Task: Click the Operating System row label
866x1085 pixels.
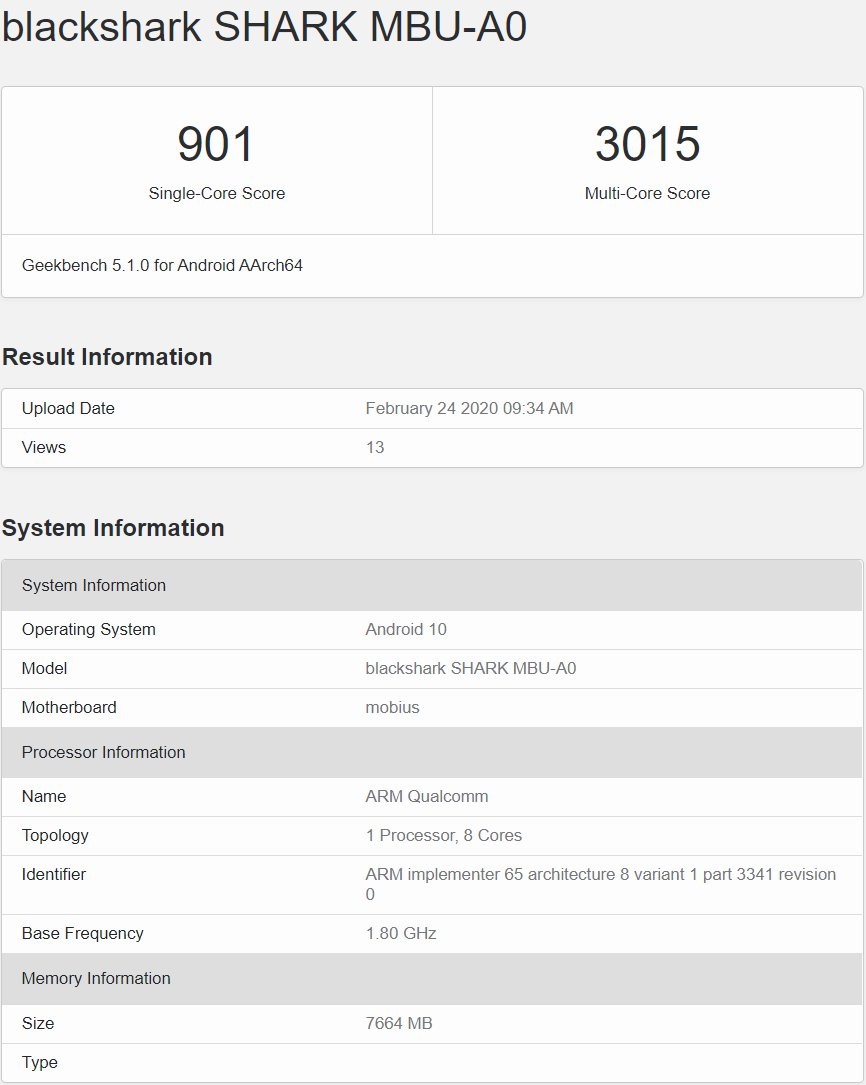Action: 89,630
